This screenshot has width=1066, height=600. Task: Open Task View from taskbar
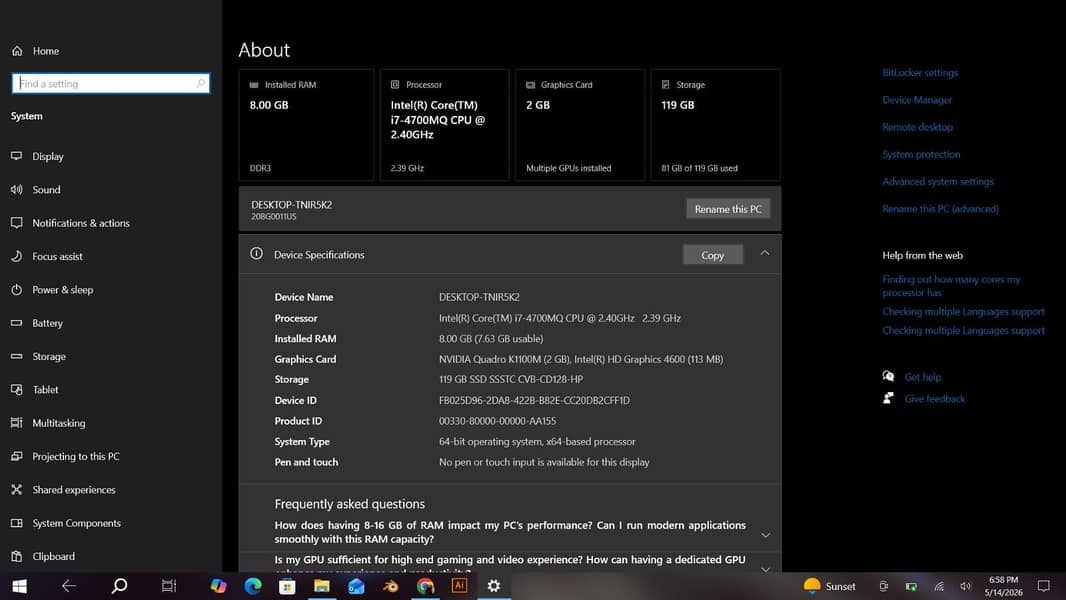click(169, 586)
